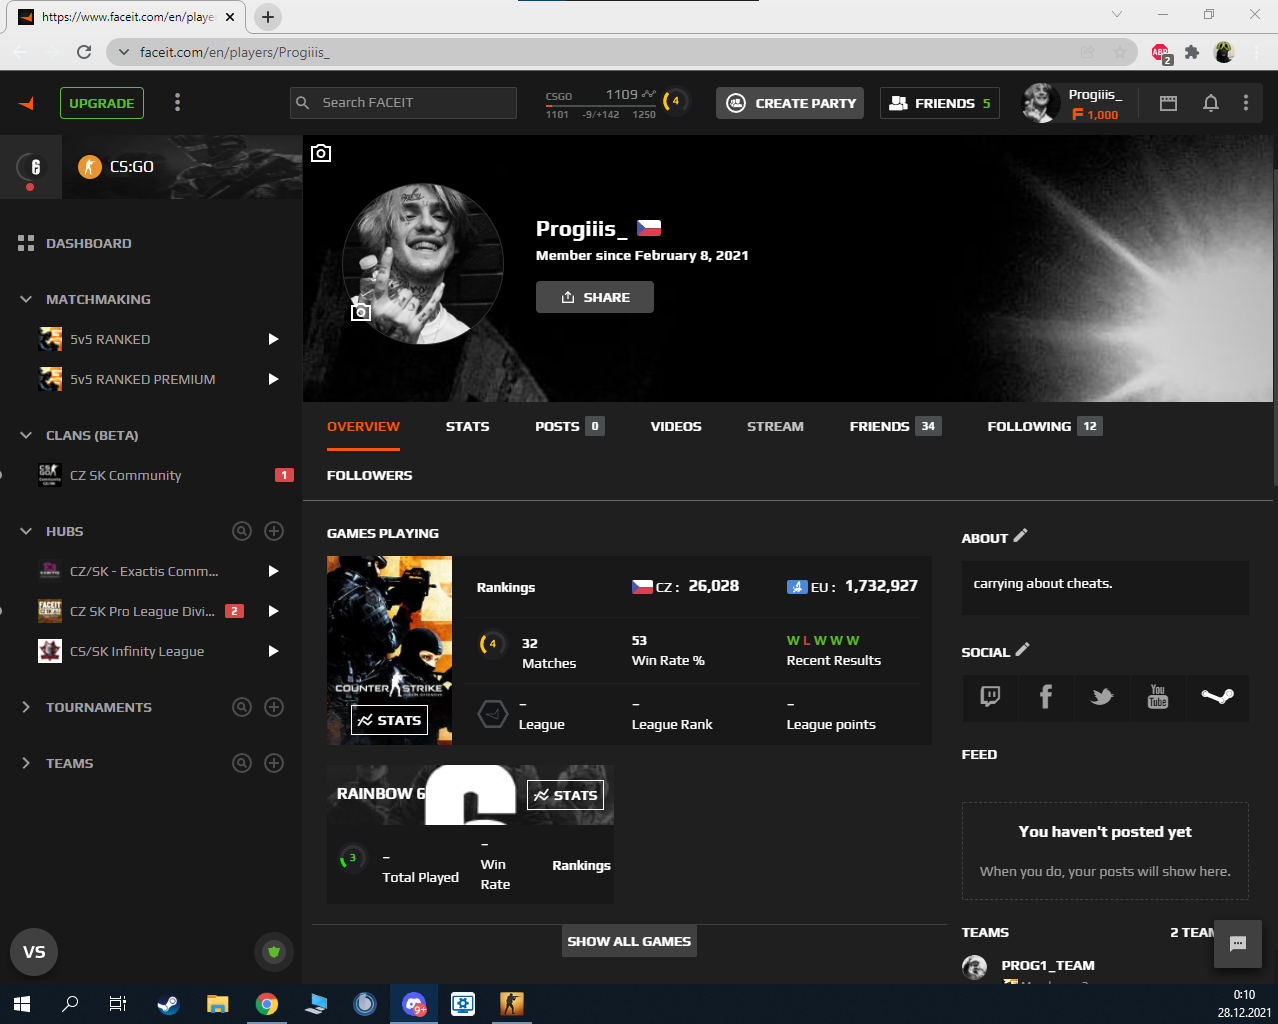
Task: Click the VS button
Action: [x=34, y=952]
